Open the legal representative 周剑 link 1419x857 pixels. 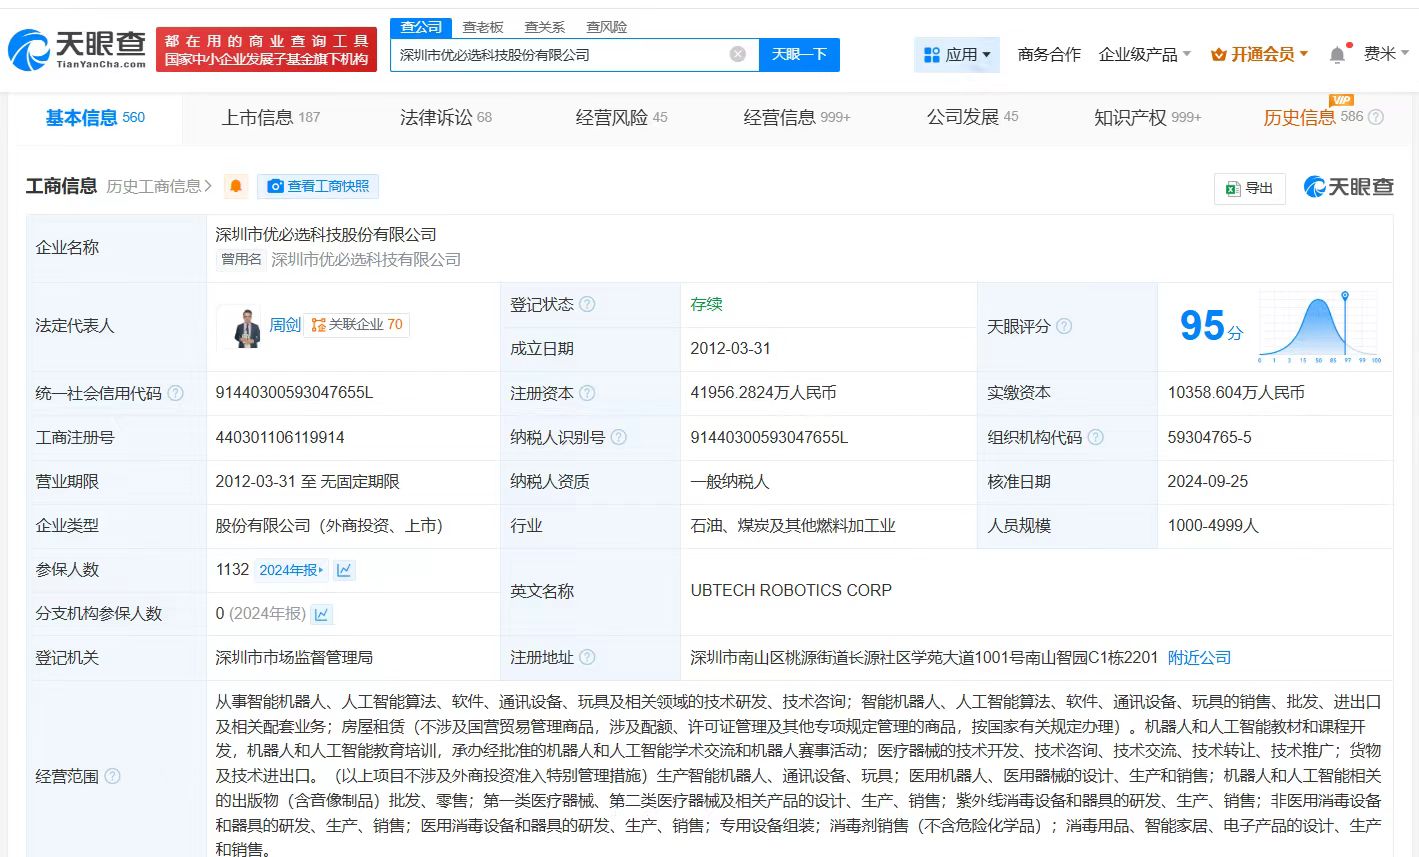click(x=285, y=325)
